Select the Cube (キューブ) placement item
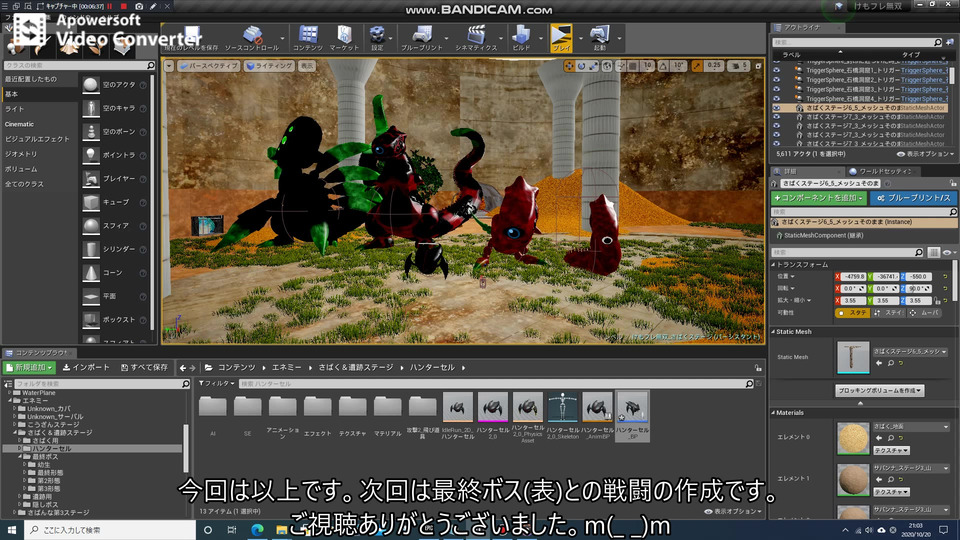Image resolution: width=960 pixels, height=540 pixels. (x=114, y=202)
